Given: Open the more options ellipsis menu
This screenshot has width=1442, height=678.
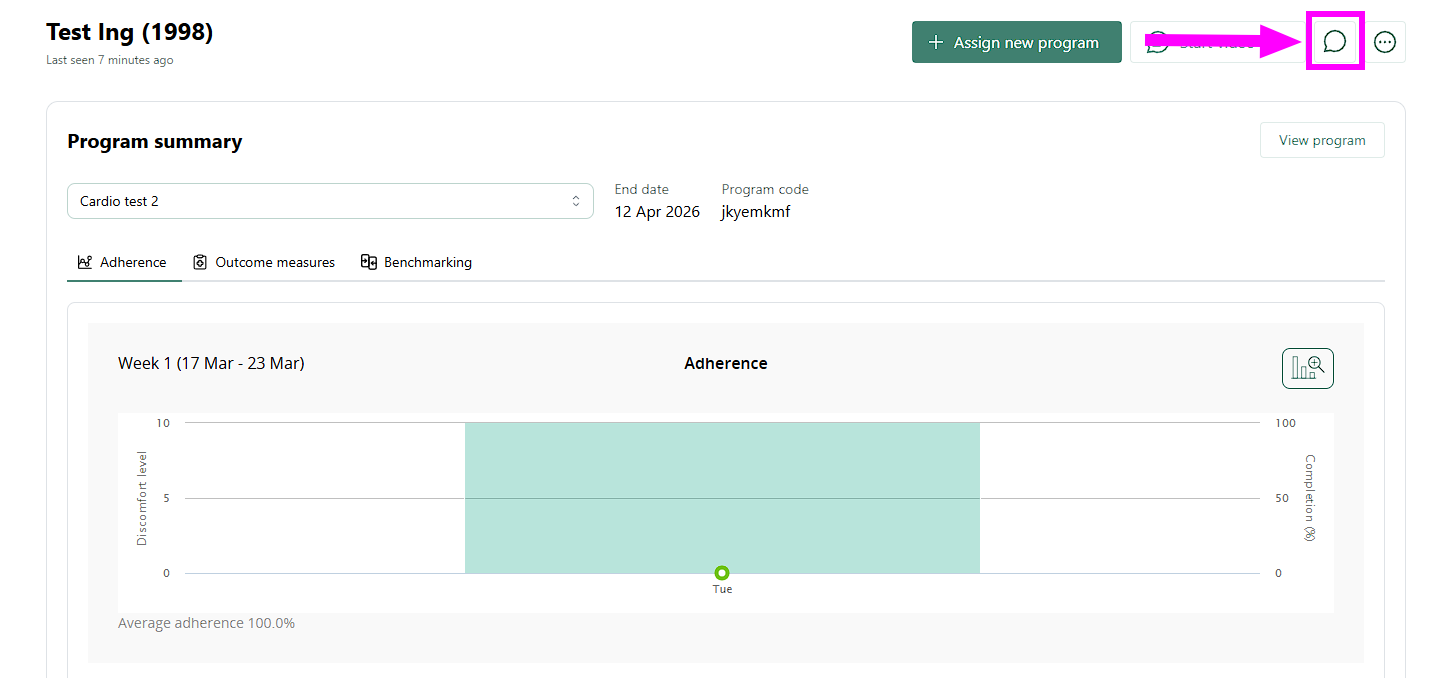Looking at the screenshot, I should 1385,42.
